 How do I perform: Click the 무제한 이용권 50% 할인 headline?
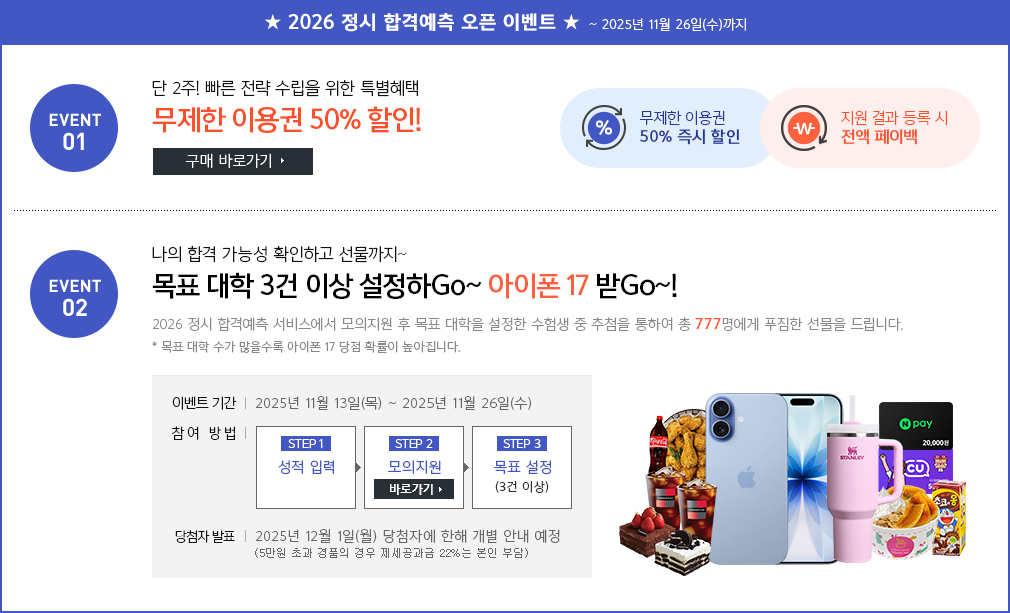(x=287, y=120)
